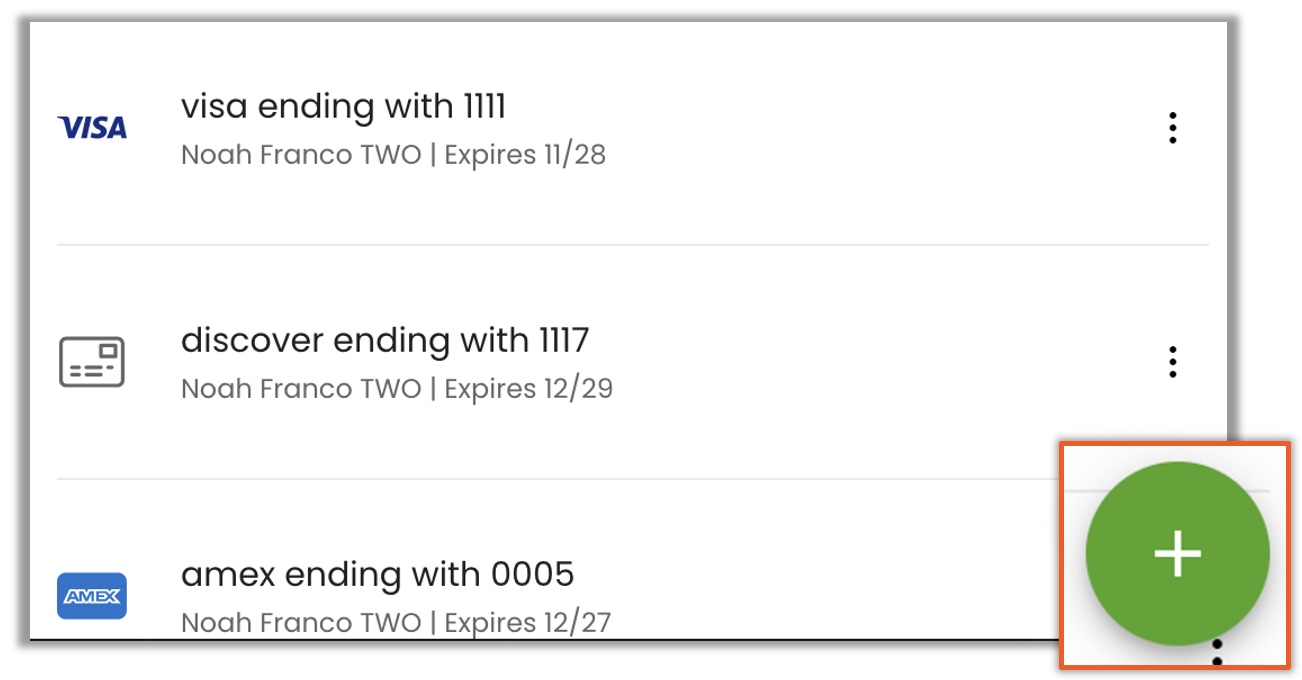Click the VISA logo icon
The width and height of the screenshot is (1302, 680).
click(92, 128)
